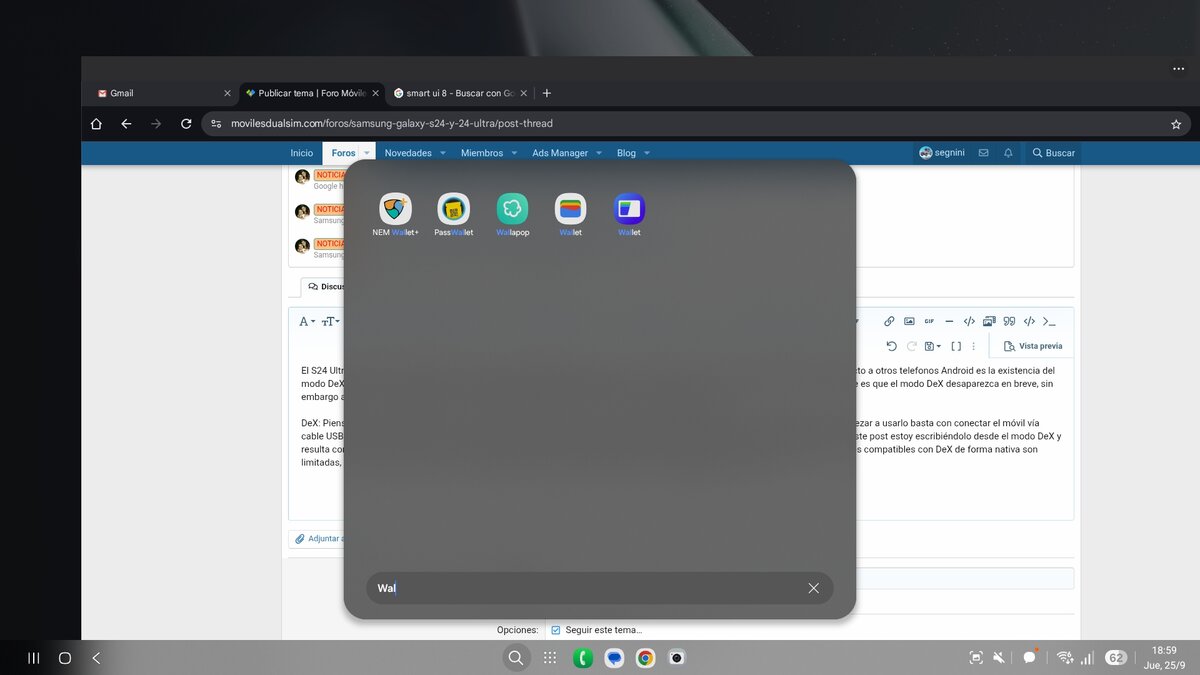Open forum inbox conversations (envelope icon)
The image size is (1200, 675).
pyautogui.click(x=983, y=153)
